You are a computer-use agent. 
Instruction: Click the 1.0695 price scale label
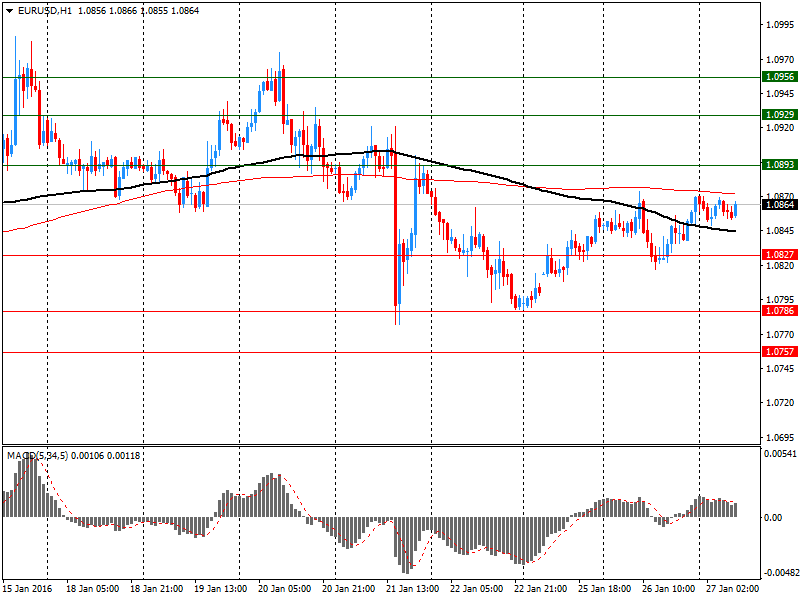click(779, 438)
